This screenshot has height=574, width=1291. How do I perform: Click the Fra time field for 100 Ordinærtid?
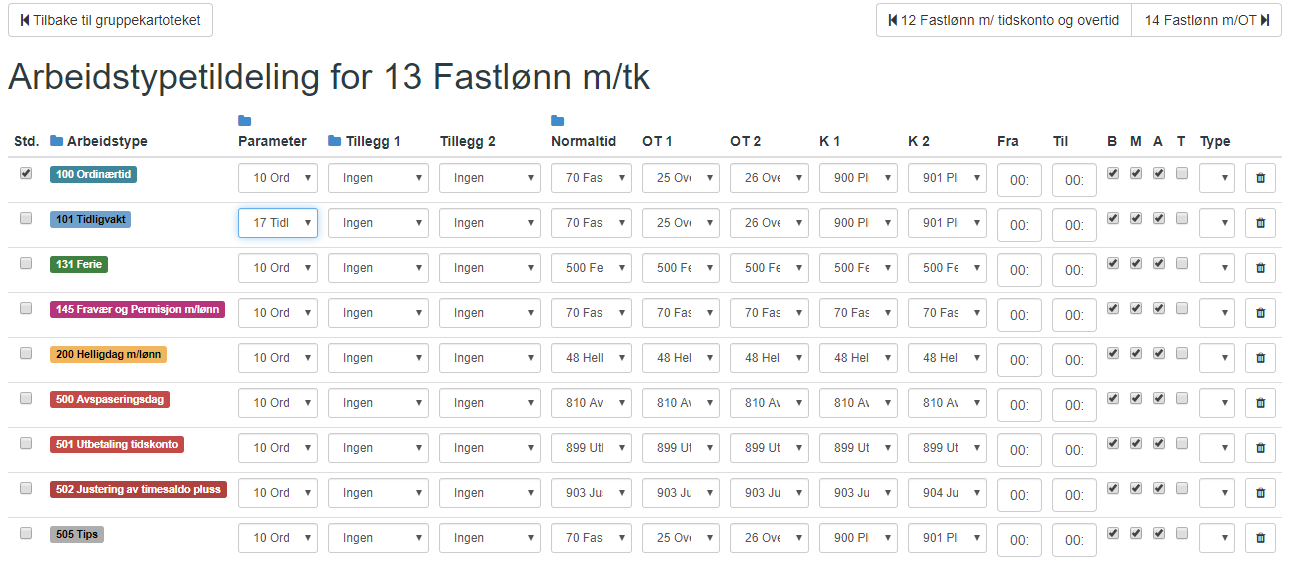(x=1019, y=180)
